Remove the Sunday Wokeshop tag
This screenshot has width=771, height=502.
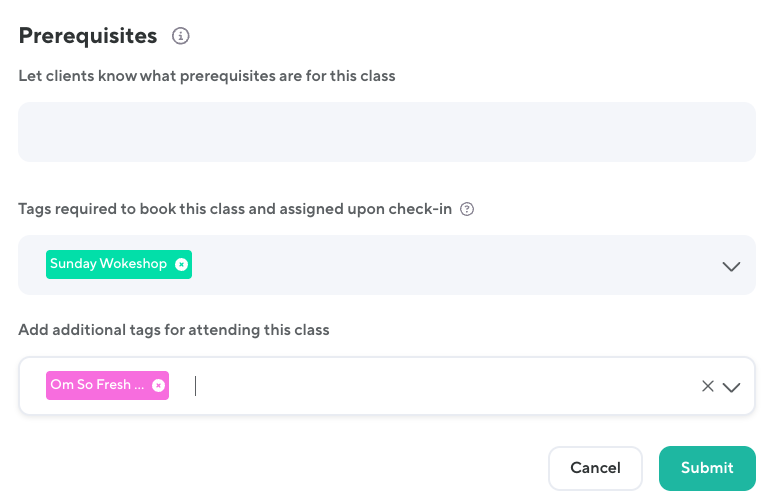[x=181, y=264]
